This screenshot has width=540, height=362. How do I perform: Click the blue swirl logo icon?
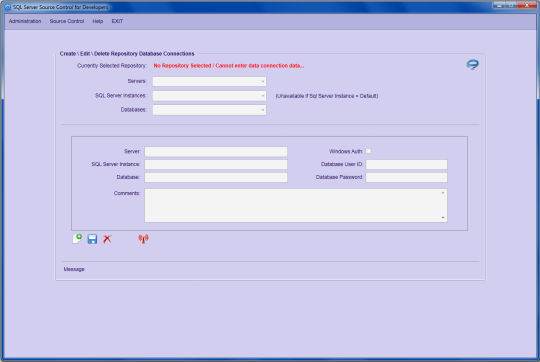pos(472,64)
